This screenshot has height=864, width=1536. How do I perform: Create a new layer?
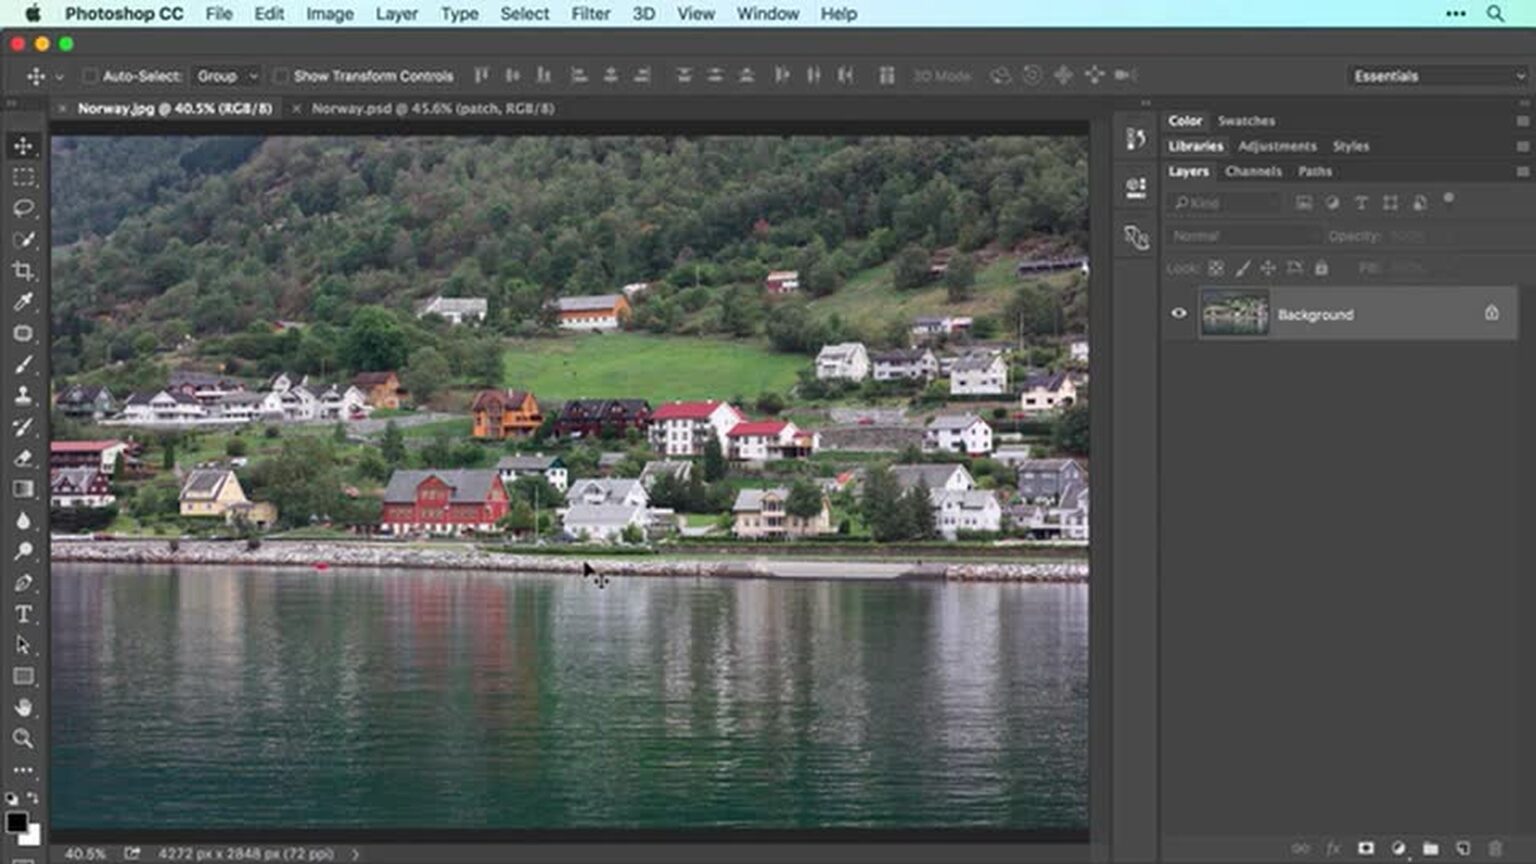click(x=1464, y=847)
